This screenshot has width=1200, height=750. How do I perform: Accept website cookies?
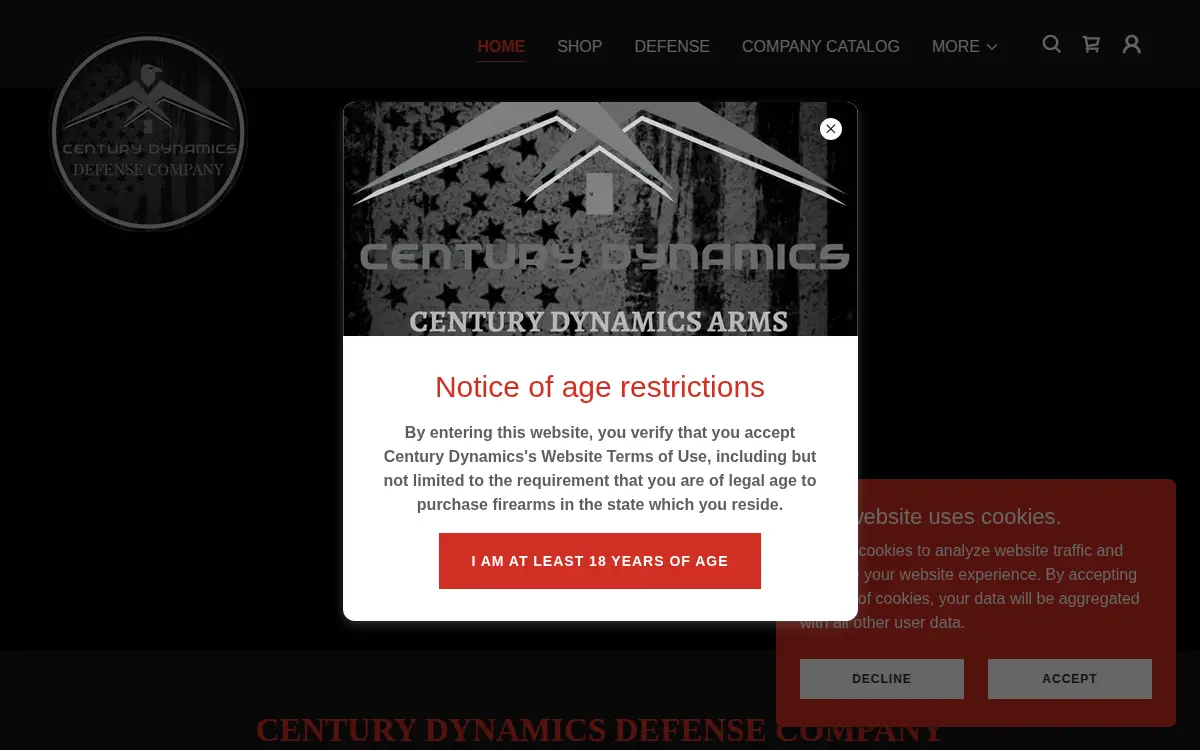[x=1070, y=679]
